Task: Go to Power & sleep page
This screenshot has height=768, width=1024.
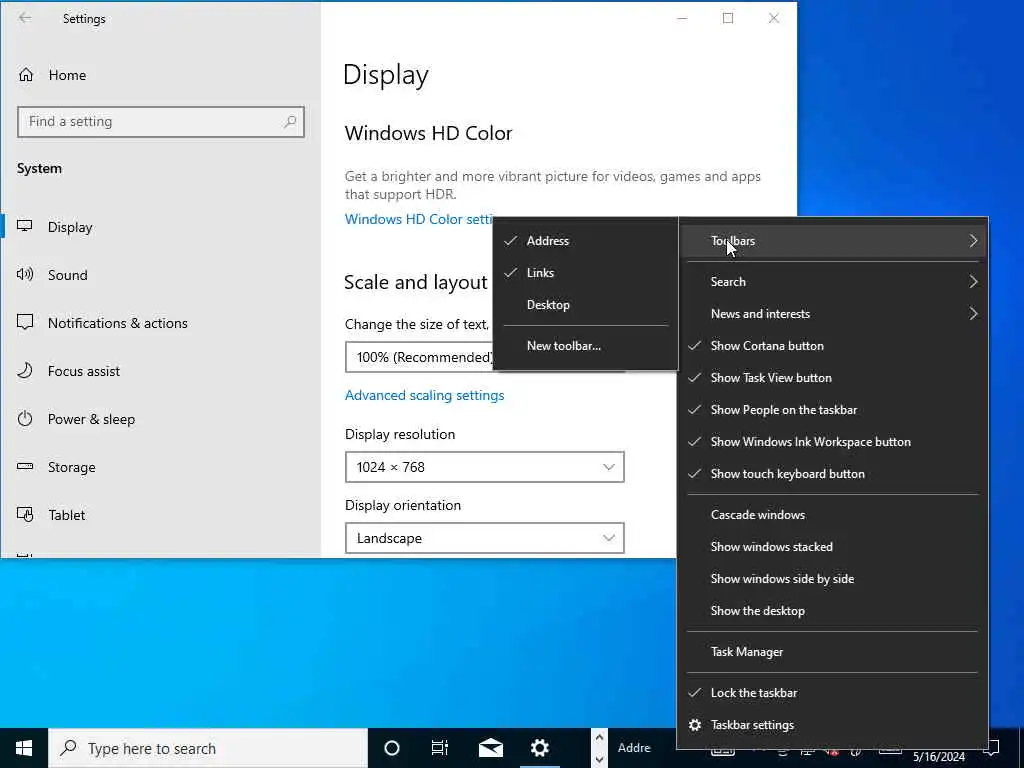Action: pos(161,419)
